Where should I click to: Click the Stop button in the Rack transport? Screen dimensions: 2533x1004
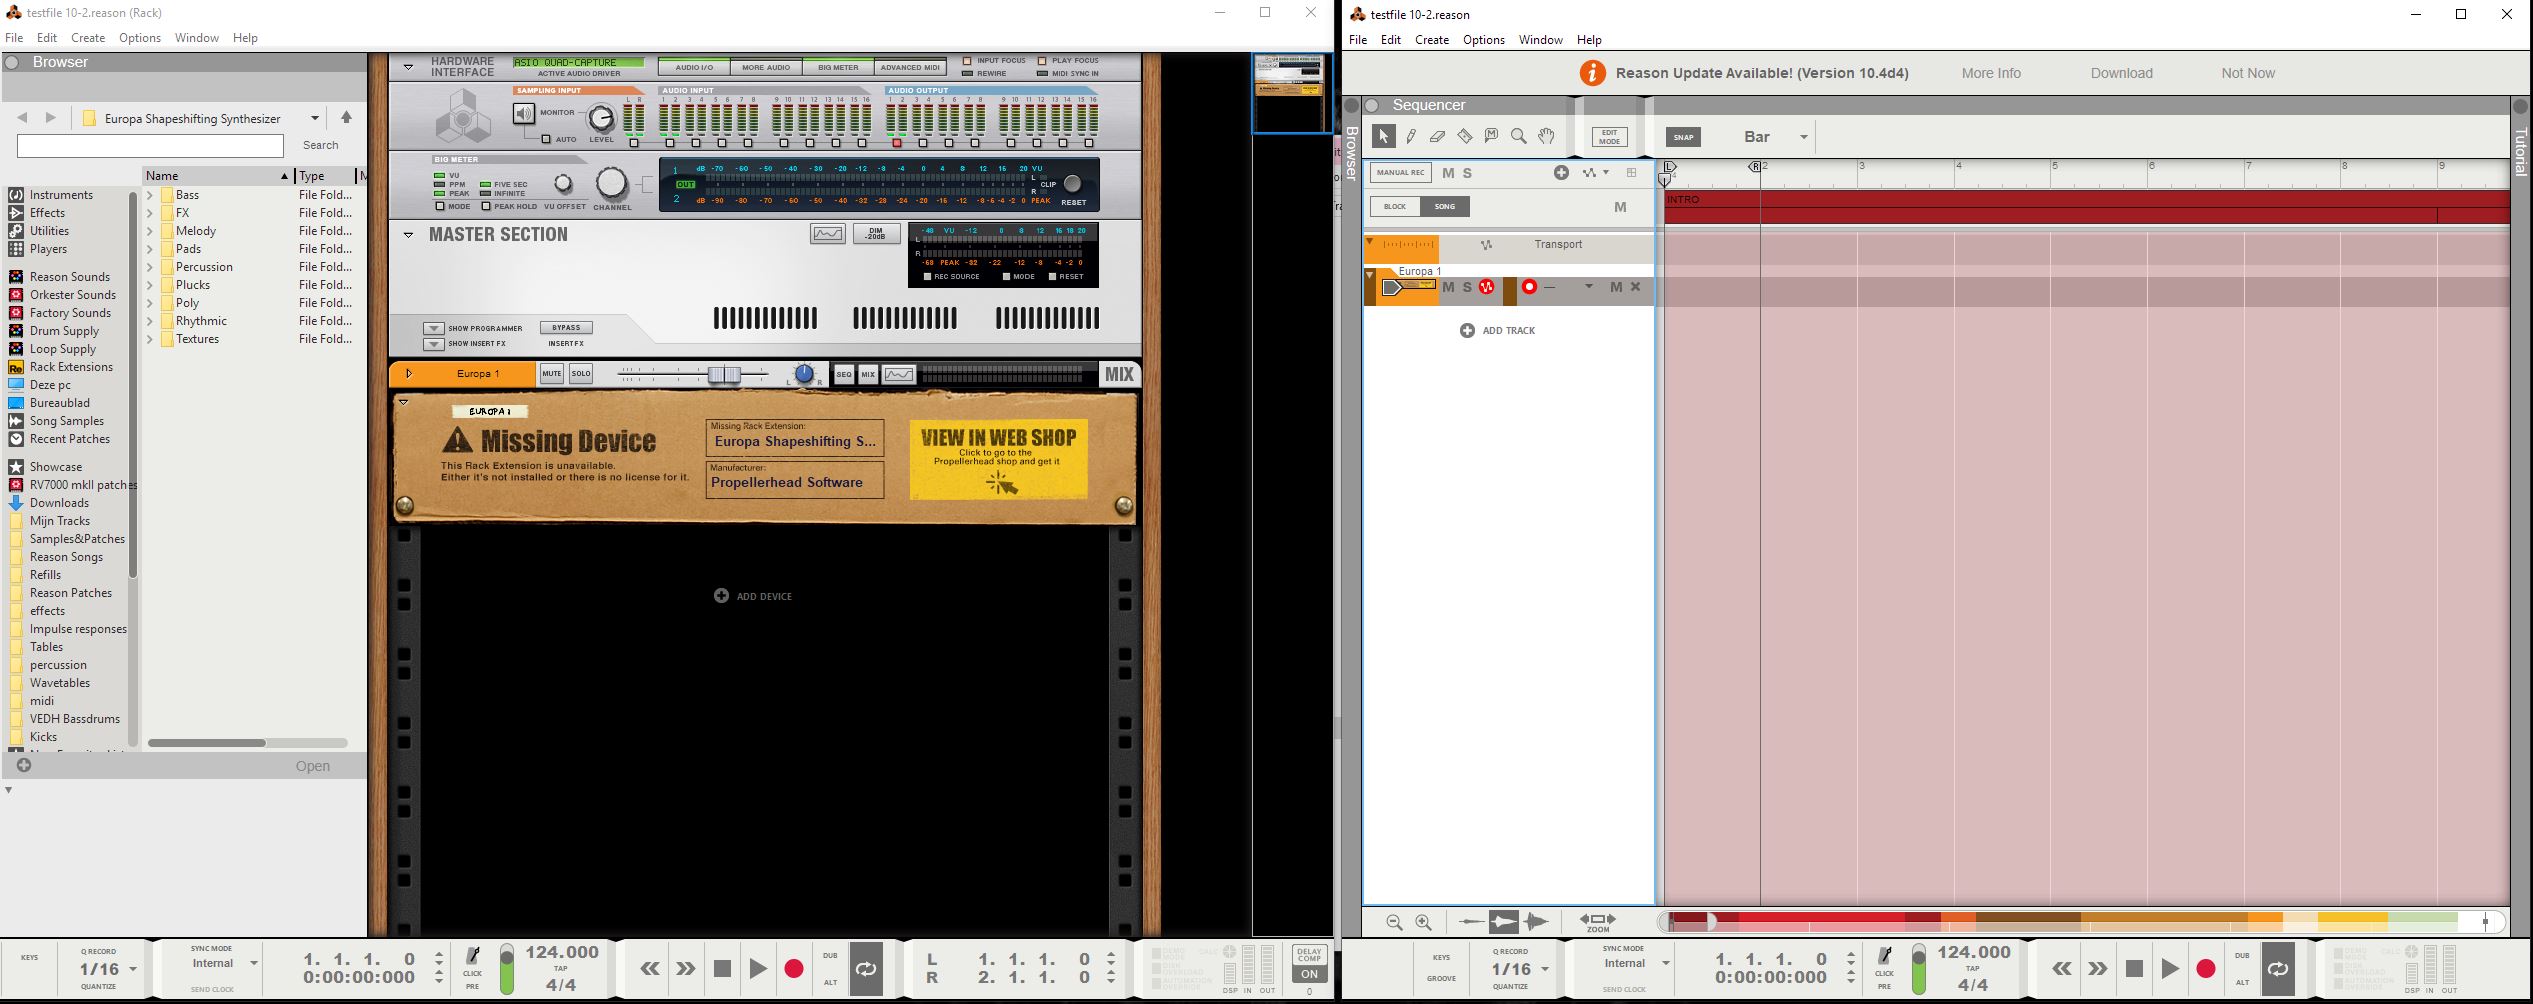tap(722, 968)
